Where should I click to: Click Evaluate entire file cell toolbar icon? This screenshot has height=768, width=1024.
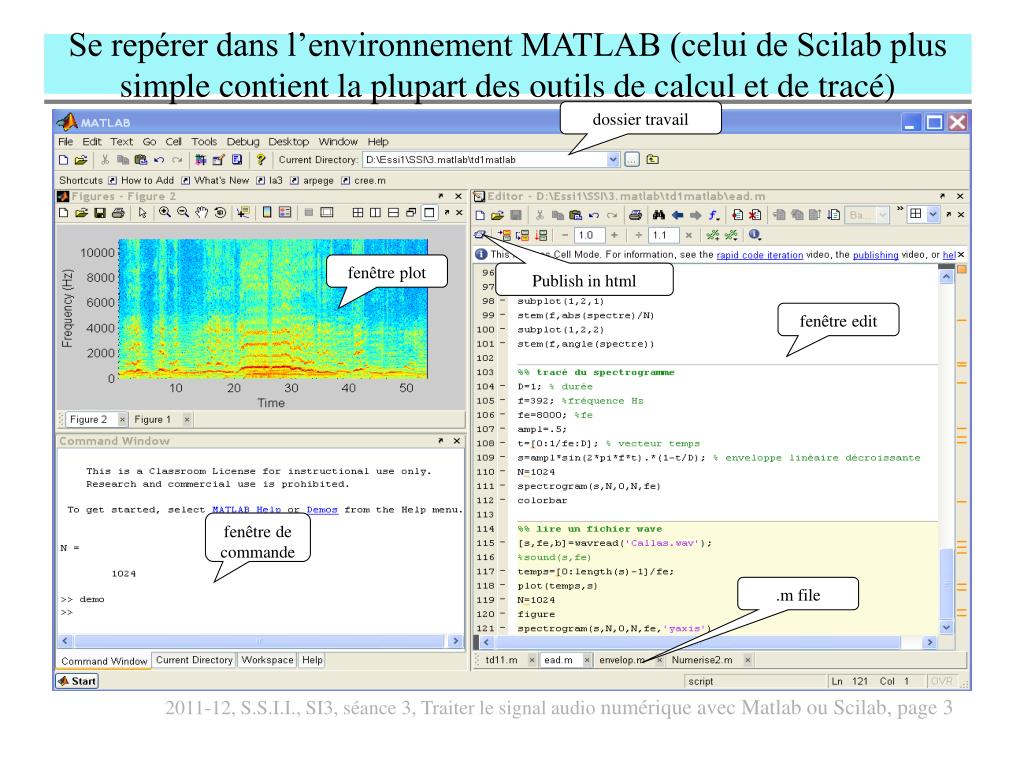coord(541,235)
